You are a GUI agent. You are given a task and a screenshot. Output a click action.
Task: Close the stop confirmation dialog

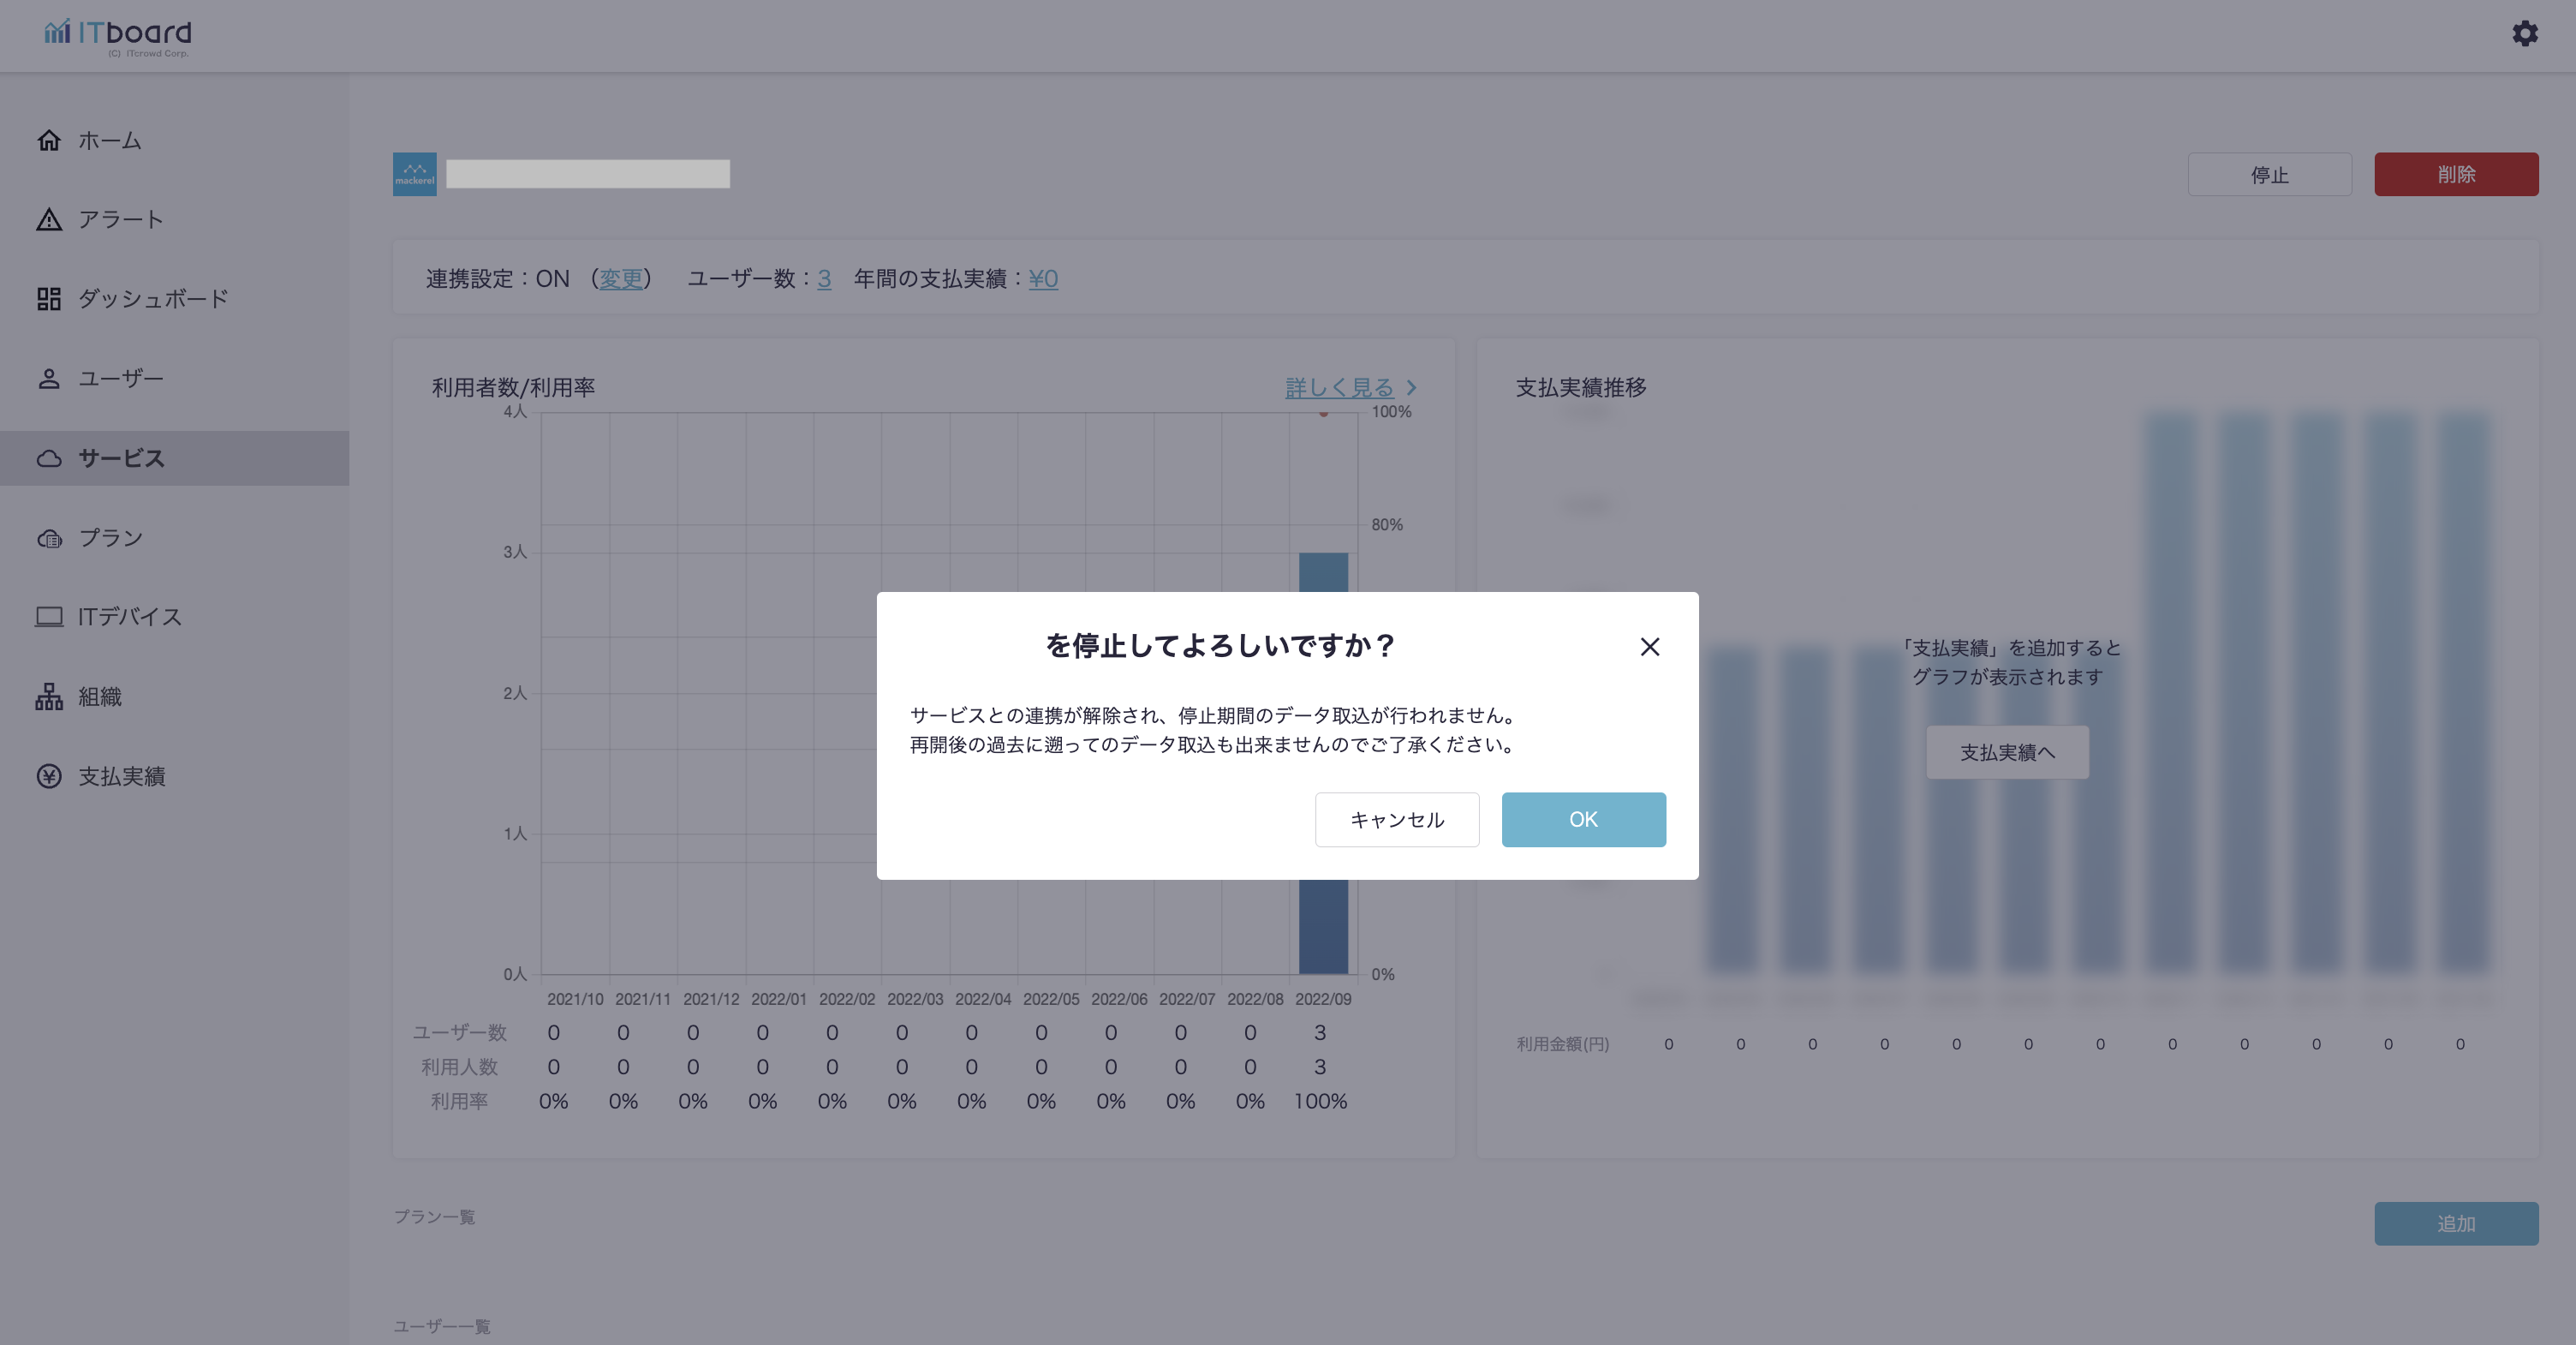tap(1649, 647)
